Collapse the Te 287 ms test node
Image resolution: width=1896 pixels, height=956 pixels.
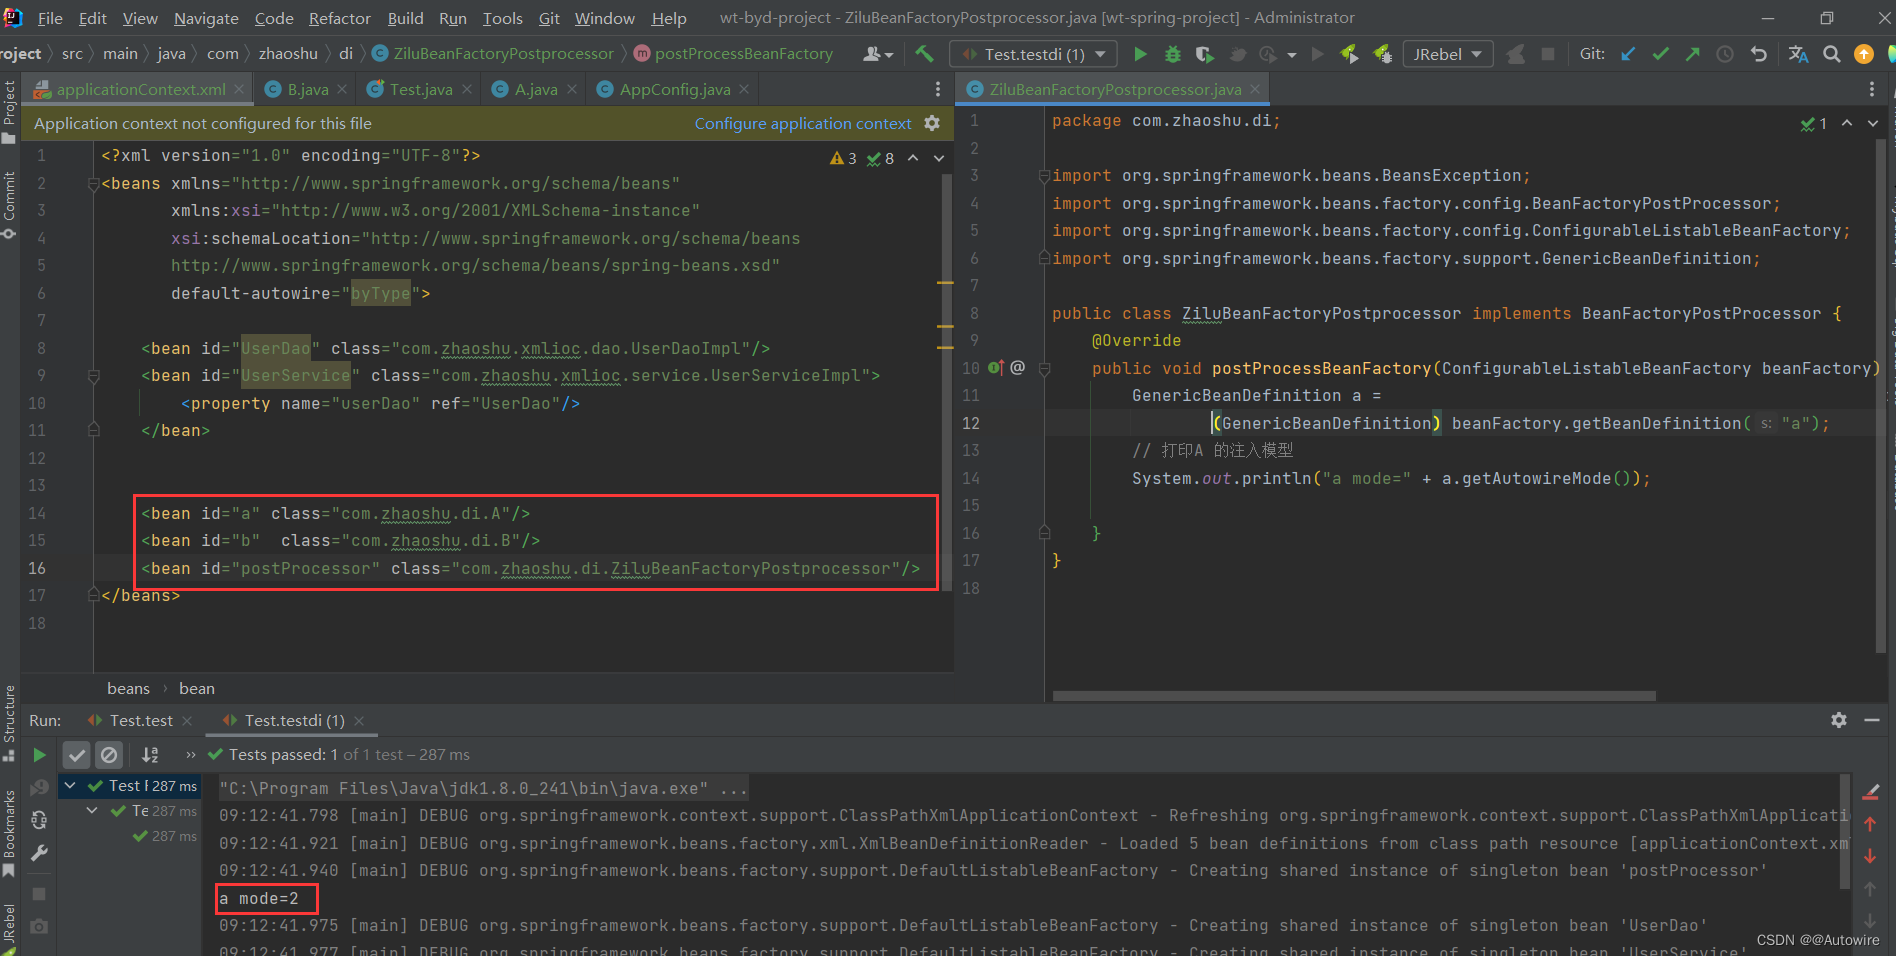[92, 811]
